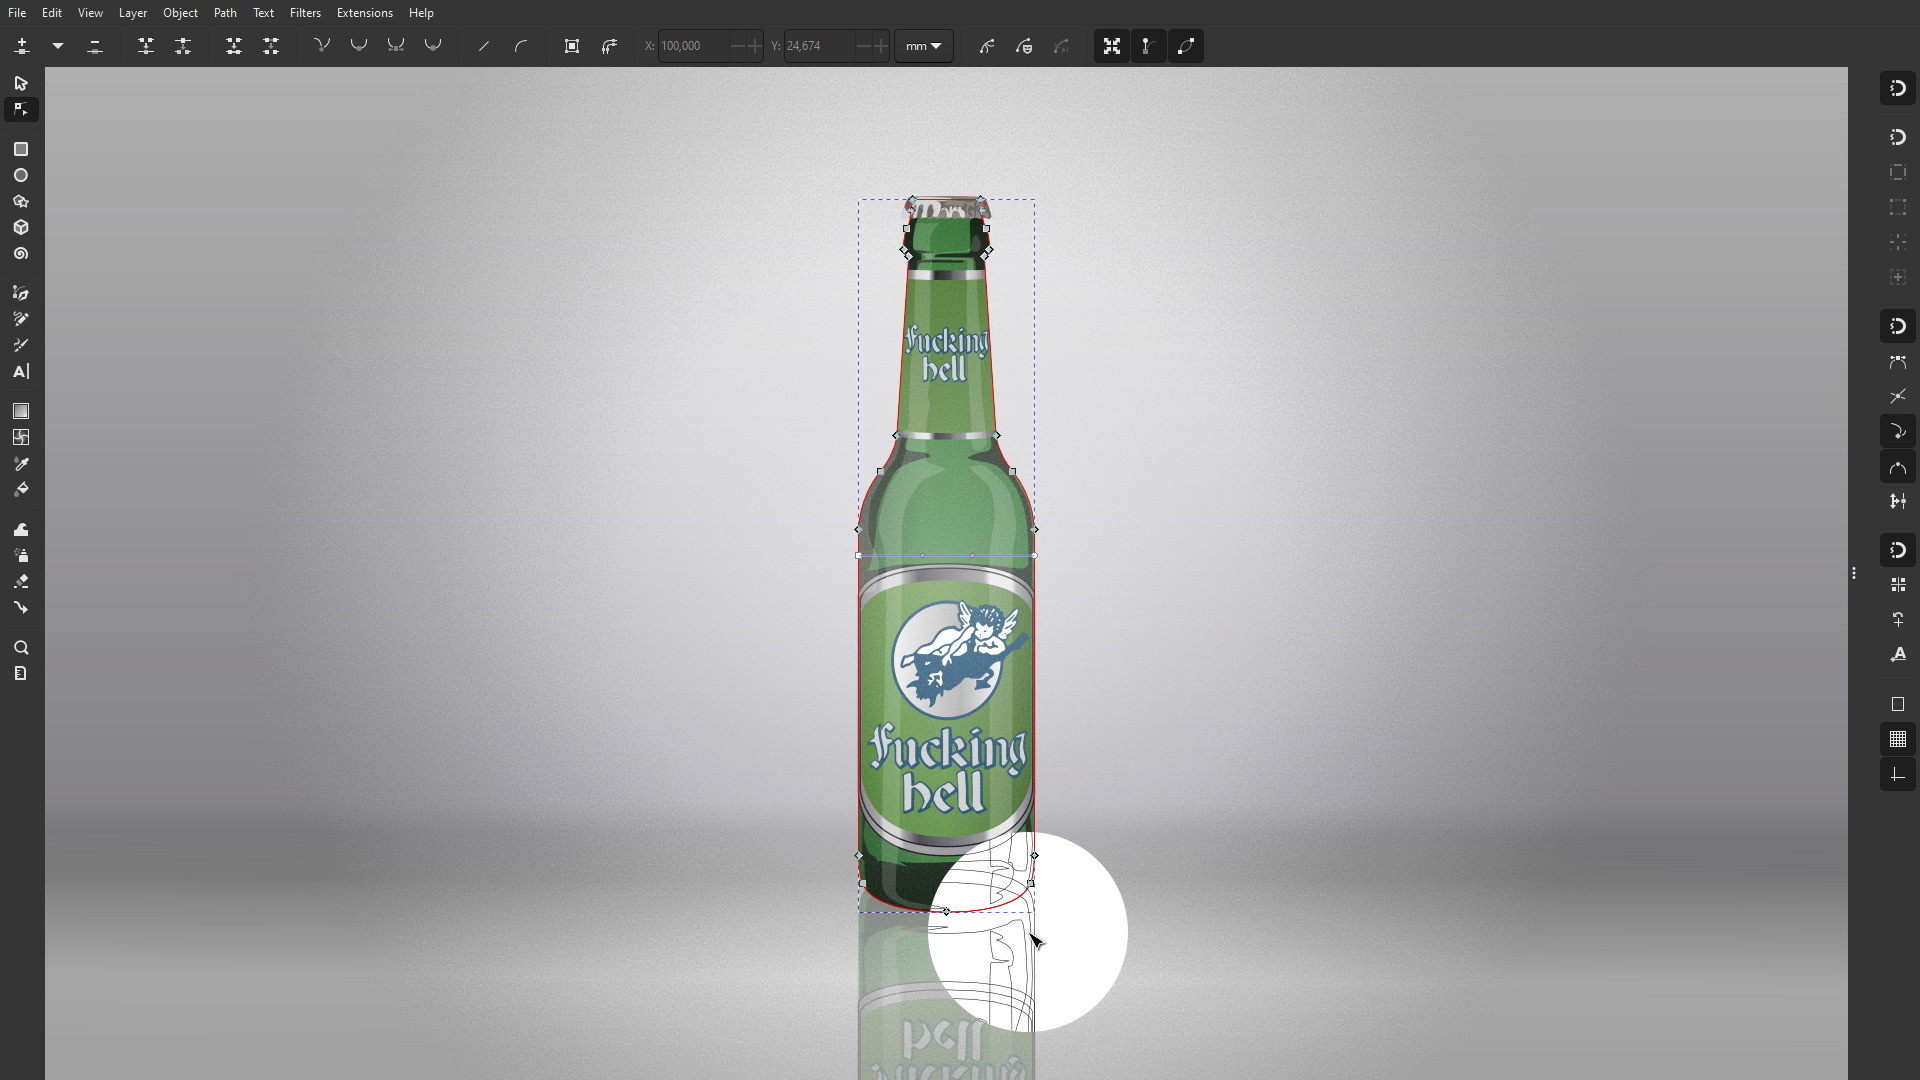Viewport: 1920px width, 1080px height.
Task: Toggle snap to paths
Action: [1898, 362]
